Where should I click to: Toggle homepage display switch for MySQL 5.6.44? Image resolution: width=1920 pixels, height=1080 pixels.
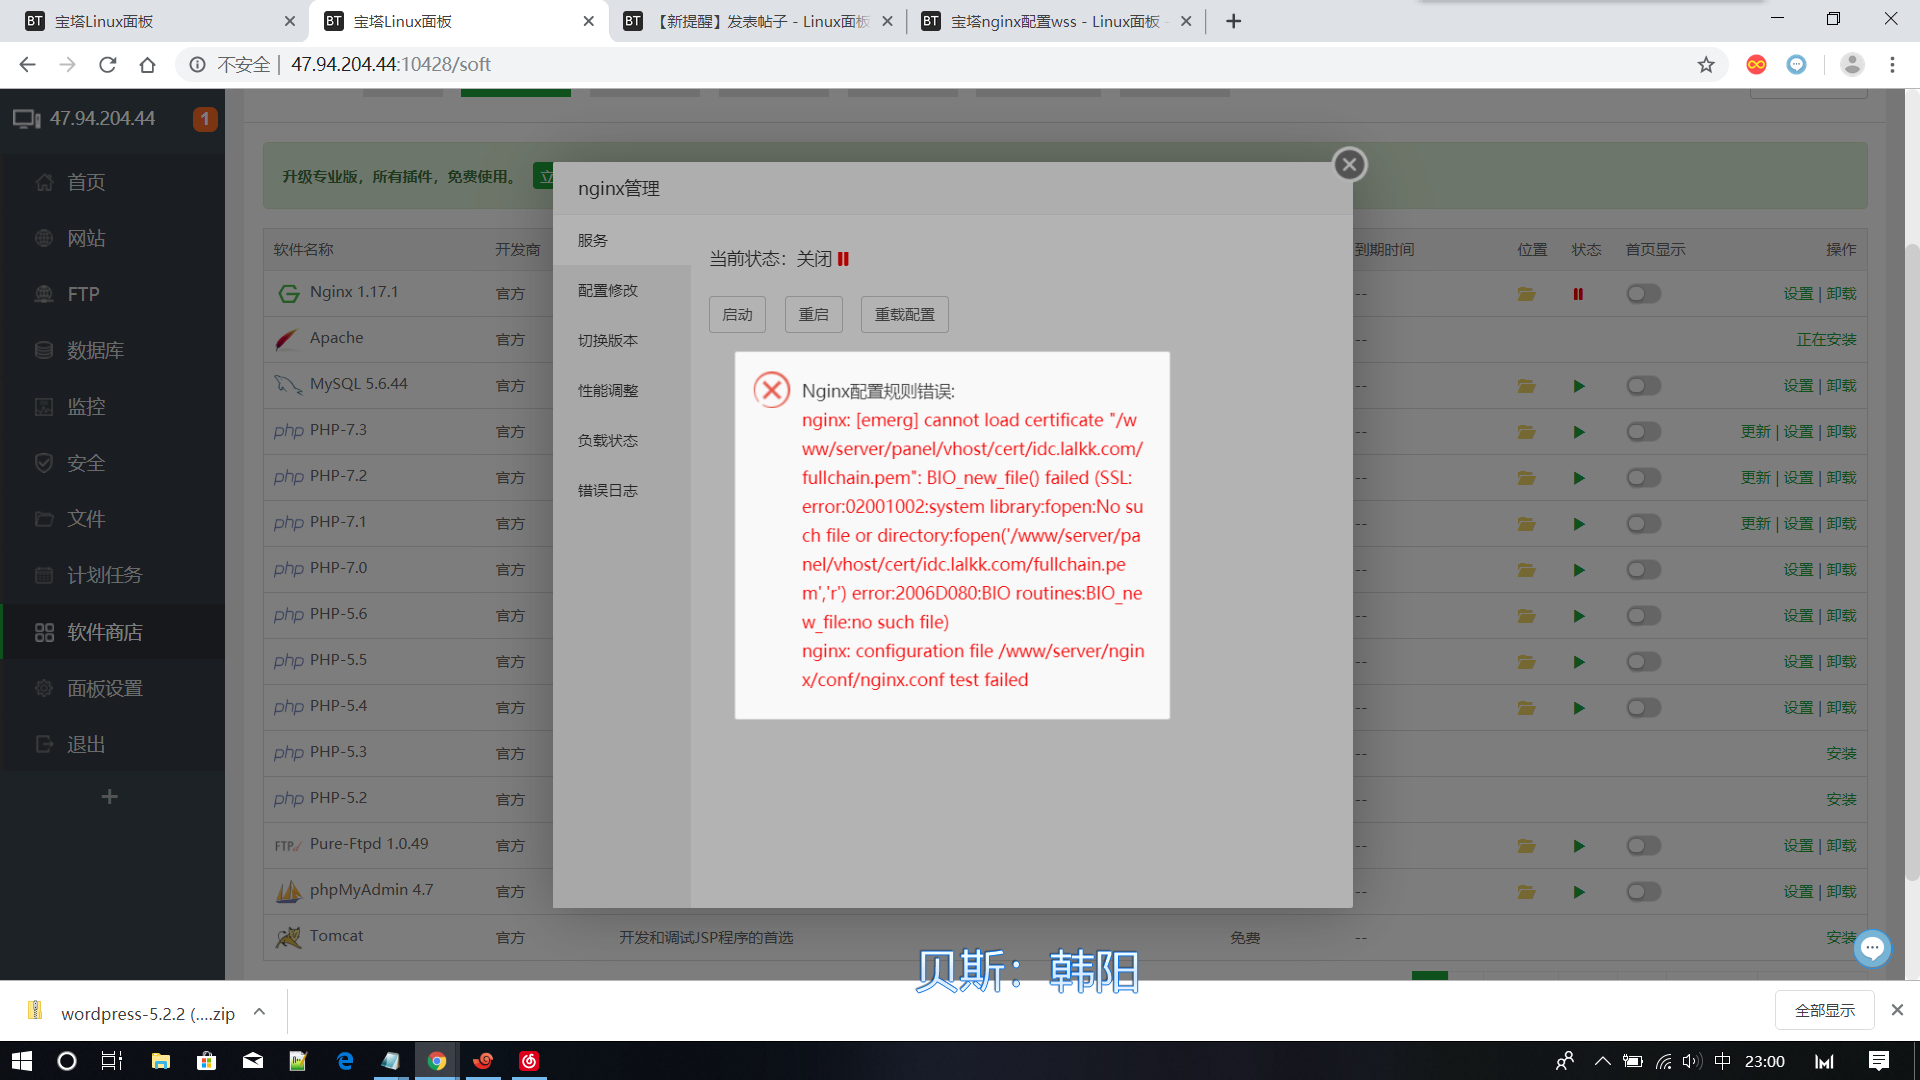[x=1643, y=386]
